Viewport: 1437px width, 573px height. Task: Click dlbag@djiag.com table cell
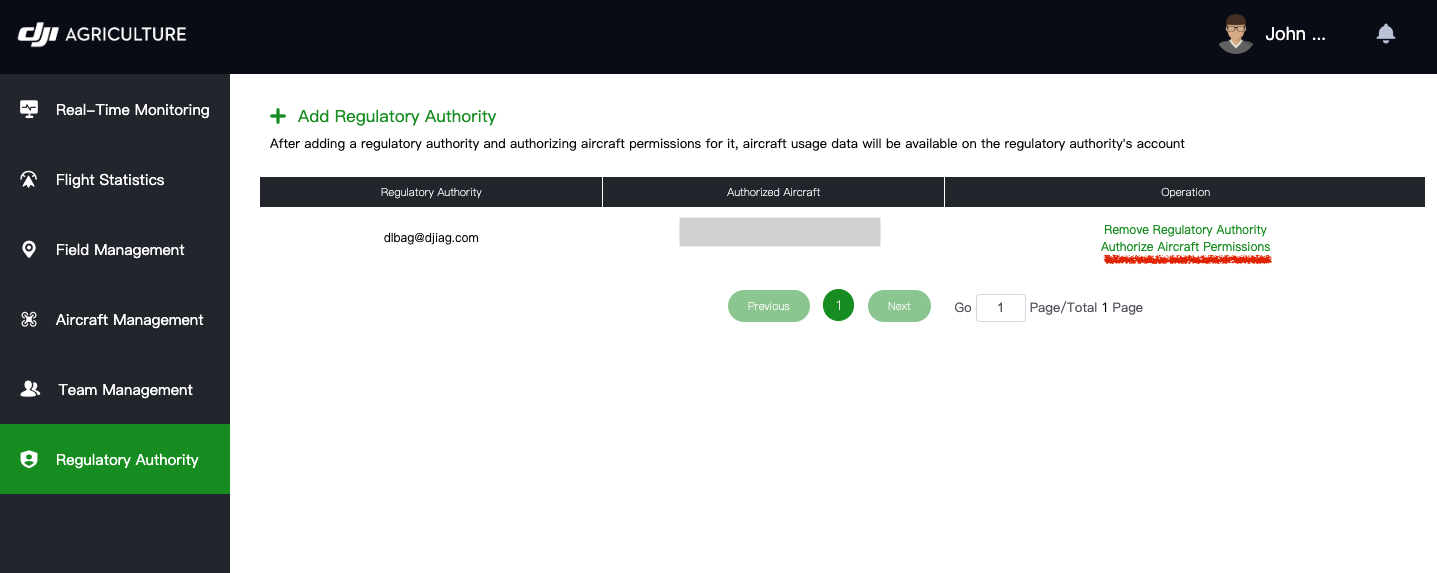[431, 238]
